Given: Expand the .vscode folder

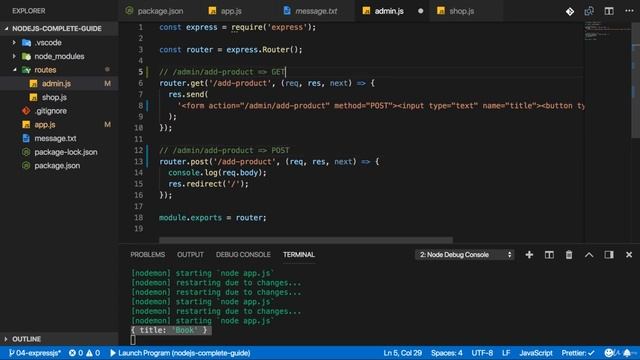Looking at the screenshot, I should pyautogui.click(x=14, y=42).
